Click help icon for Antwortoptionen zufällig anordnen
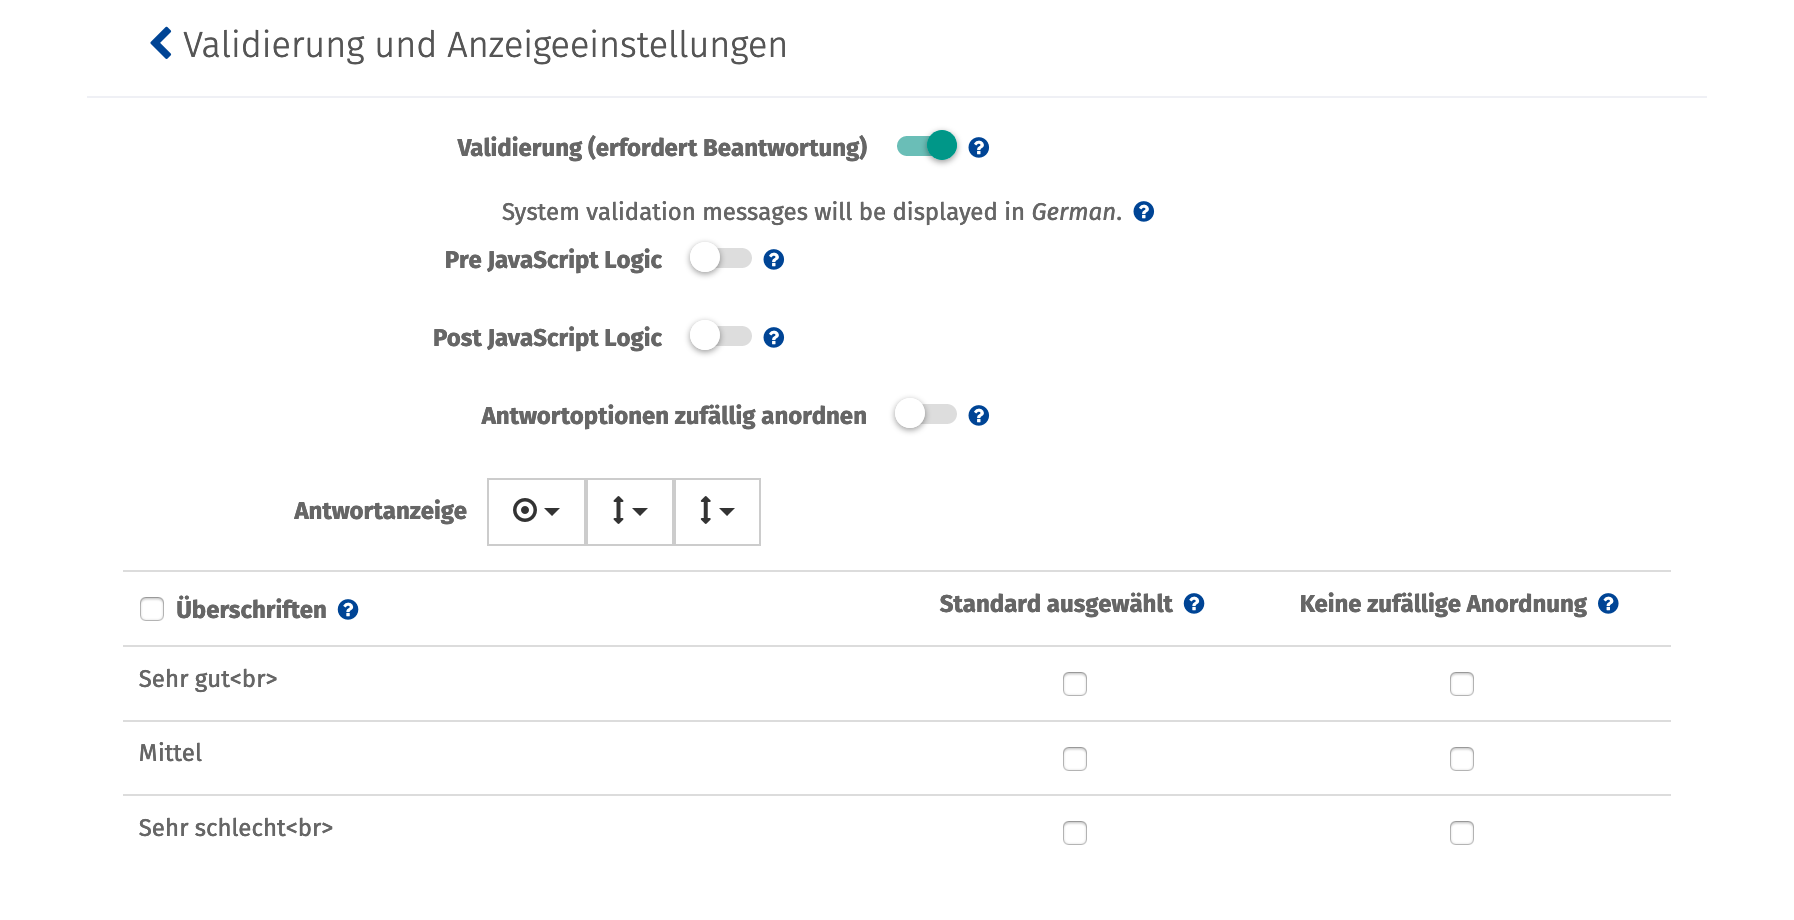The height and width of the screenshot is (920, 1794). (979, 416)
